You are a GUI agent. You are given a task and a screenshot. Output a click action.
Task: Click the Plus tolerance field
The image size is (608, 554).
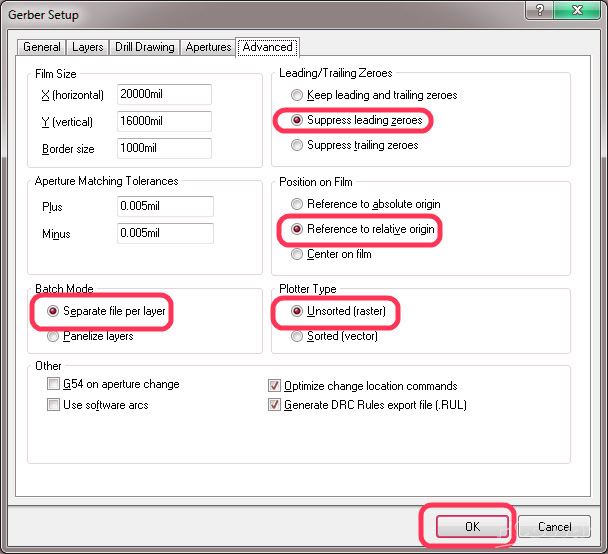coord(165,206)
